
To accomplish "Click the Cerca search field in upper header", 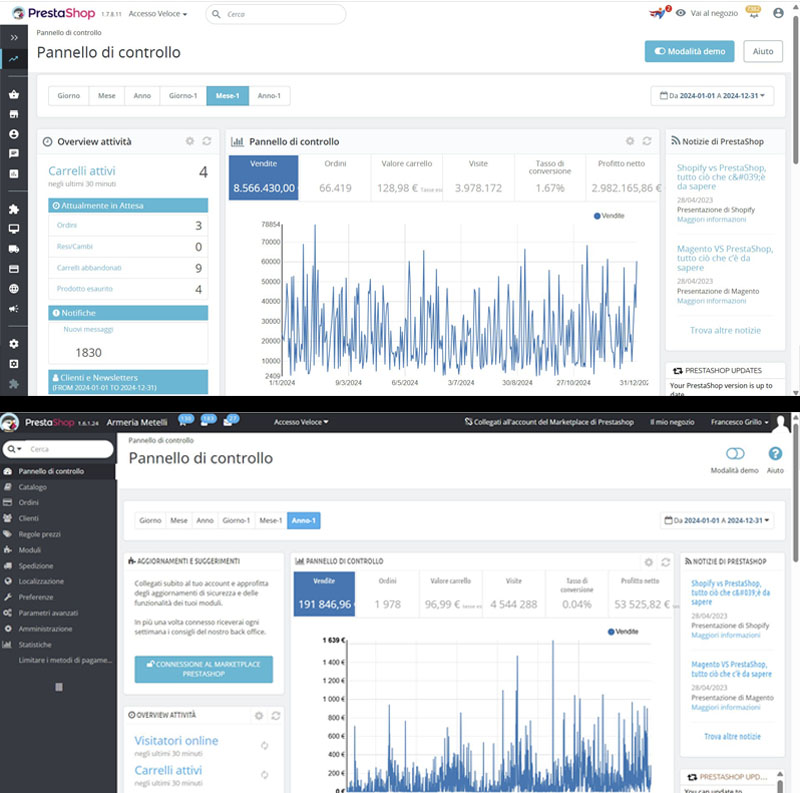I will [x=275, y=14].
